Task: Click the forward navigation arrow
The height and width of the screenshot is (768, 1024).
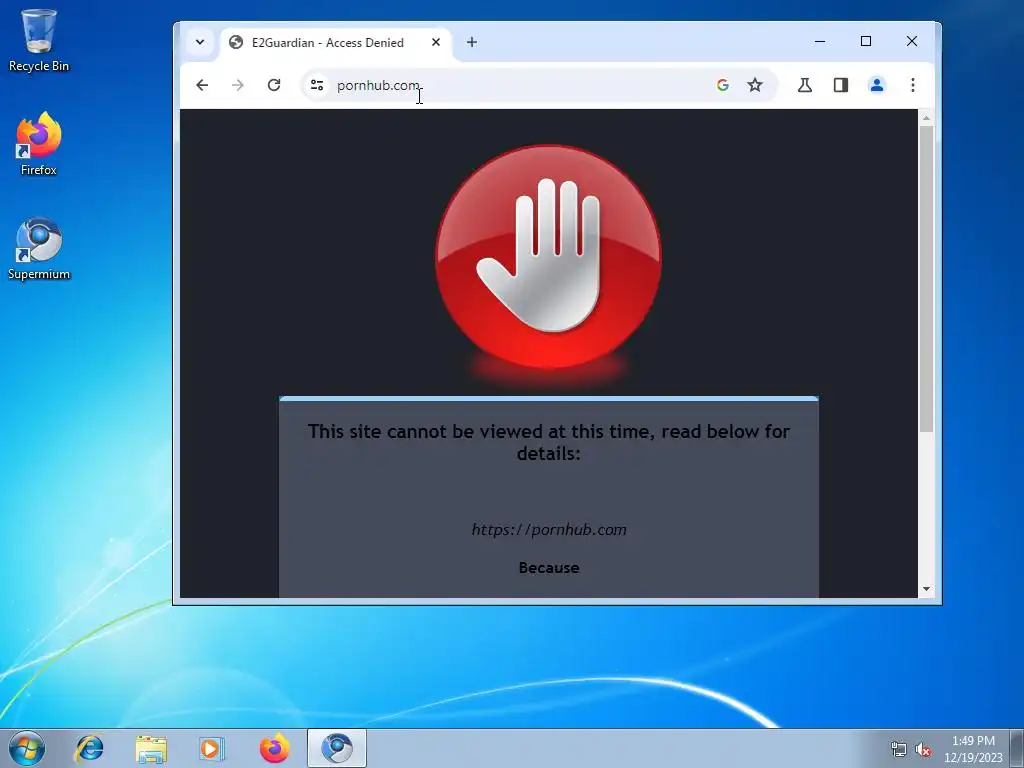Action: pos(238,85)
